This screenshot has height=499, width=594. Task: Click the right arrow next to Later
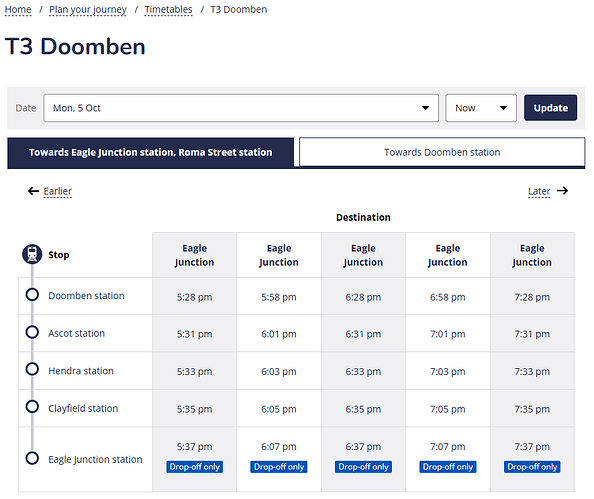click(x=563, y=191)
